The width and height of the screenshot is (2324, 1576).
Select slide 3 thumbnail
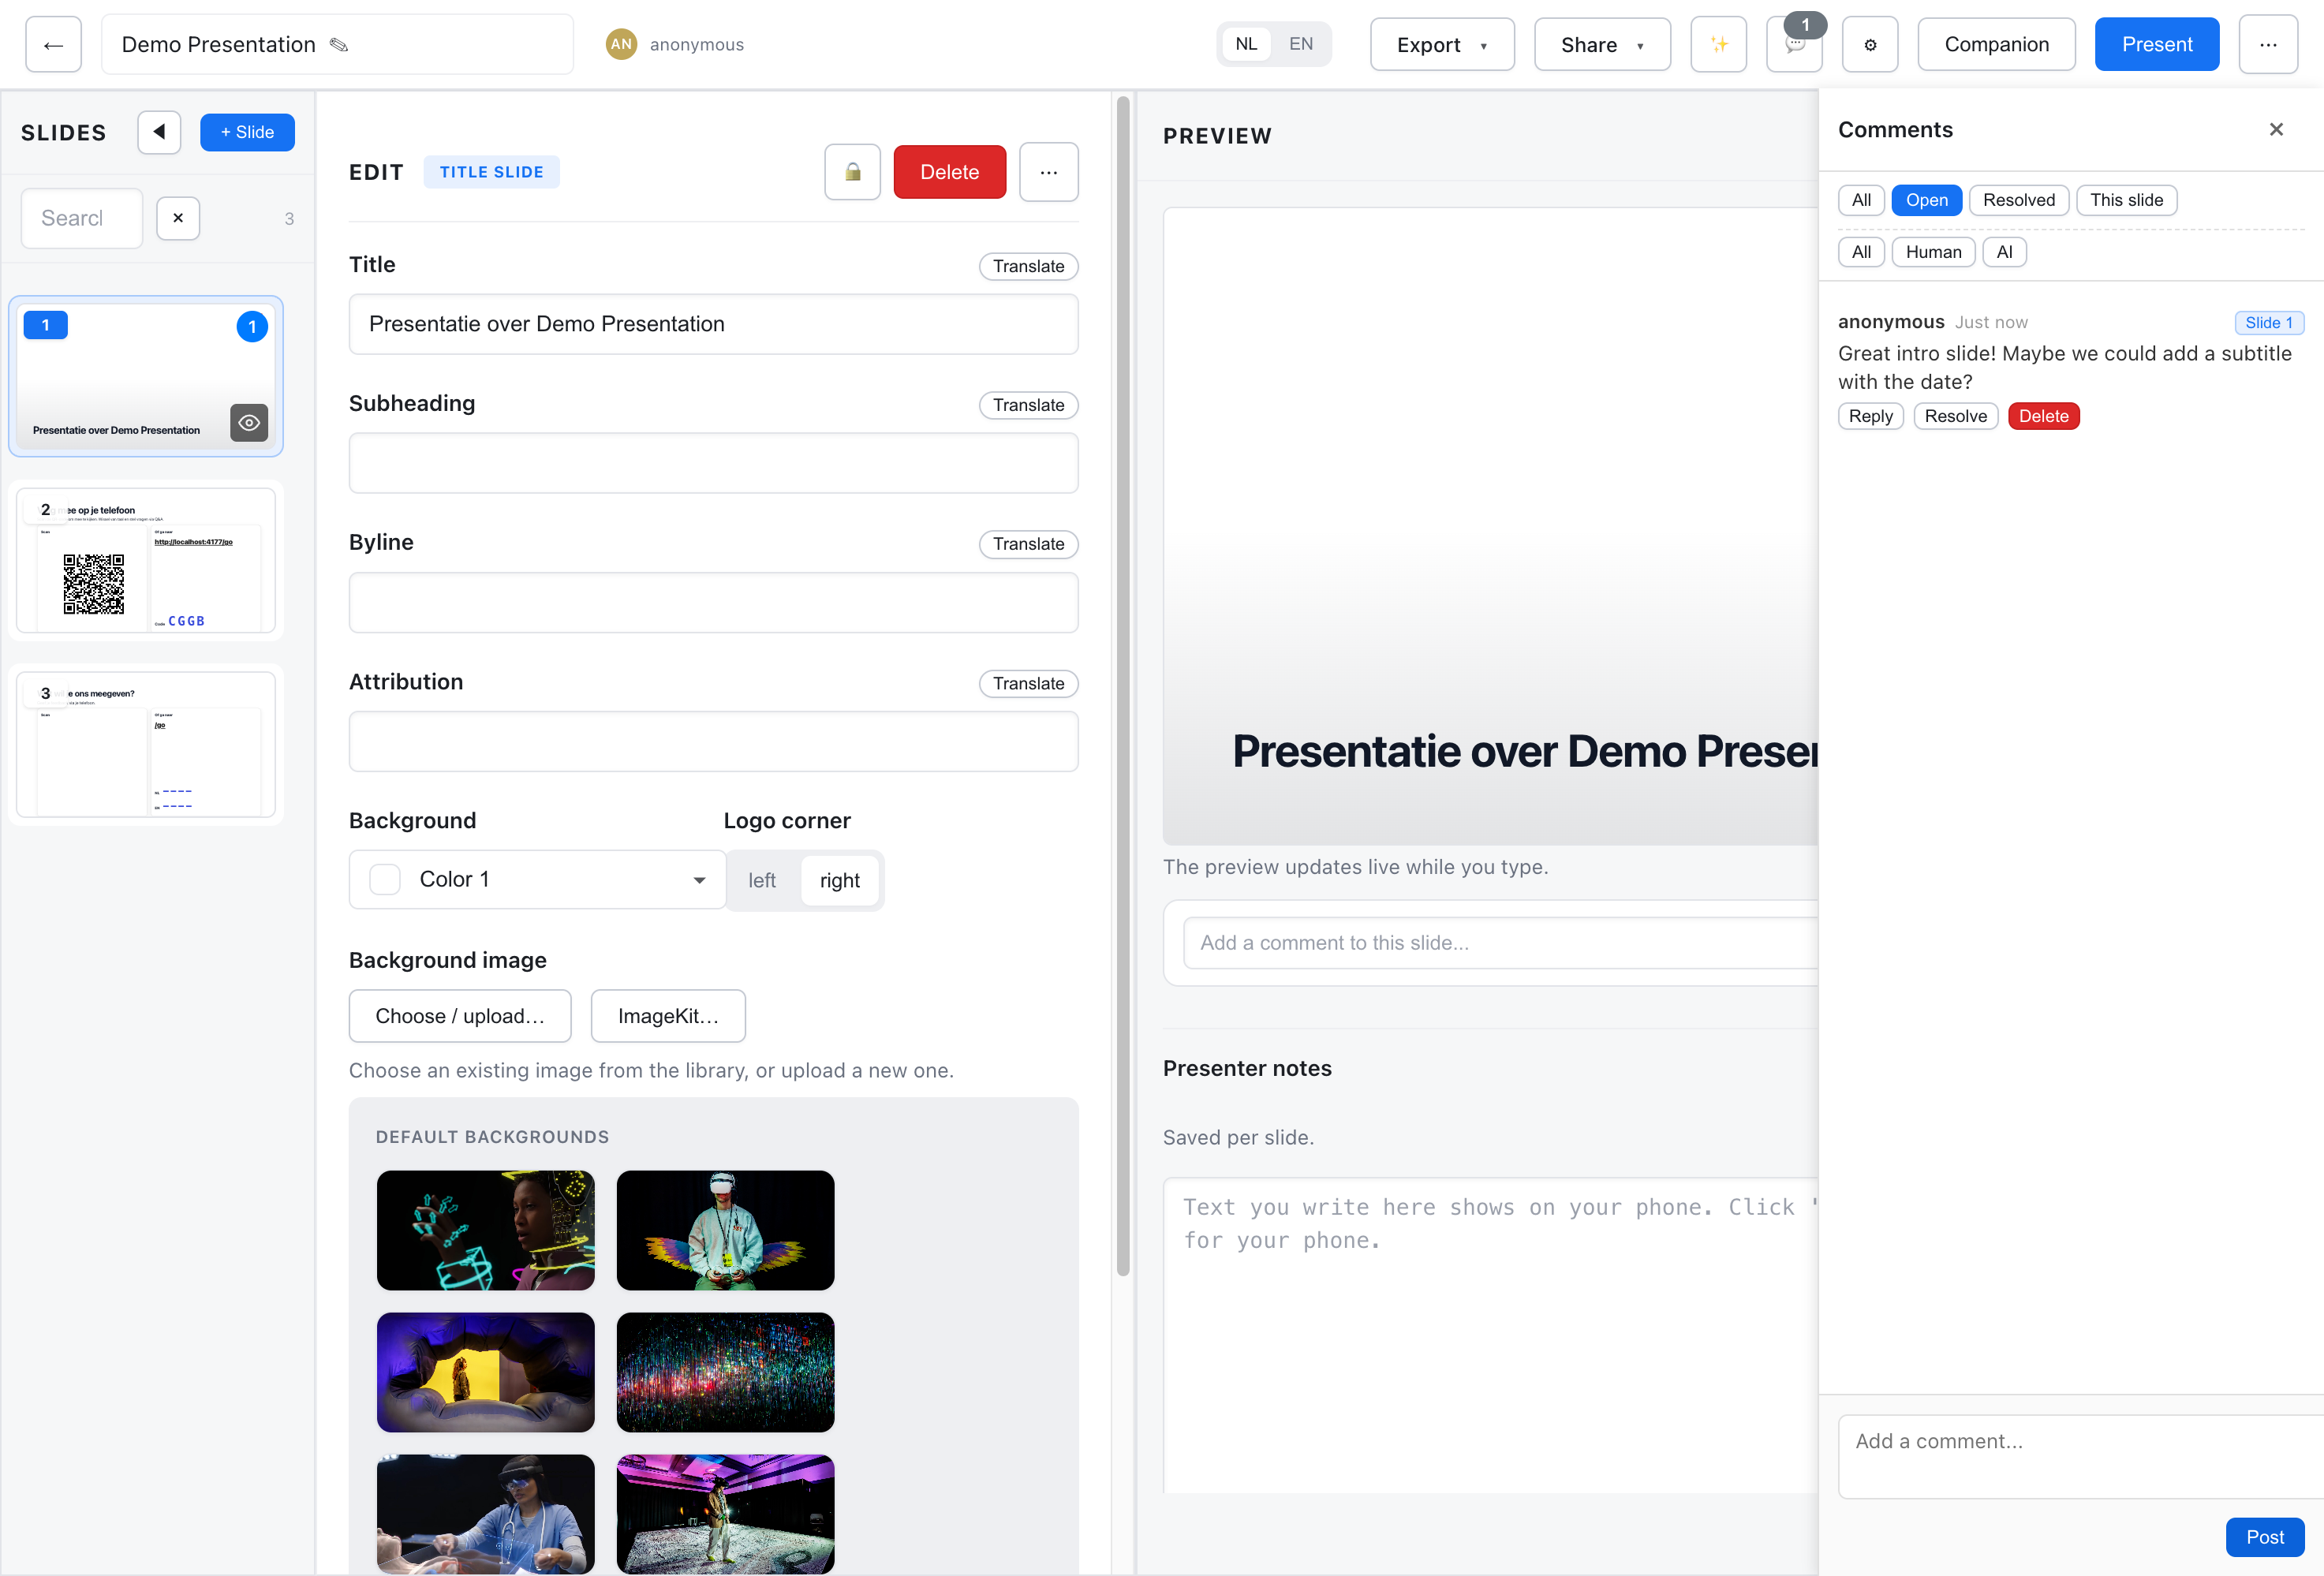pos(146,744)
